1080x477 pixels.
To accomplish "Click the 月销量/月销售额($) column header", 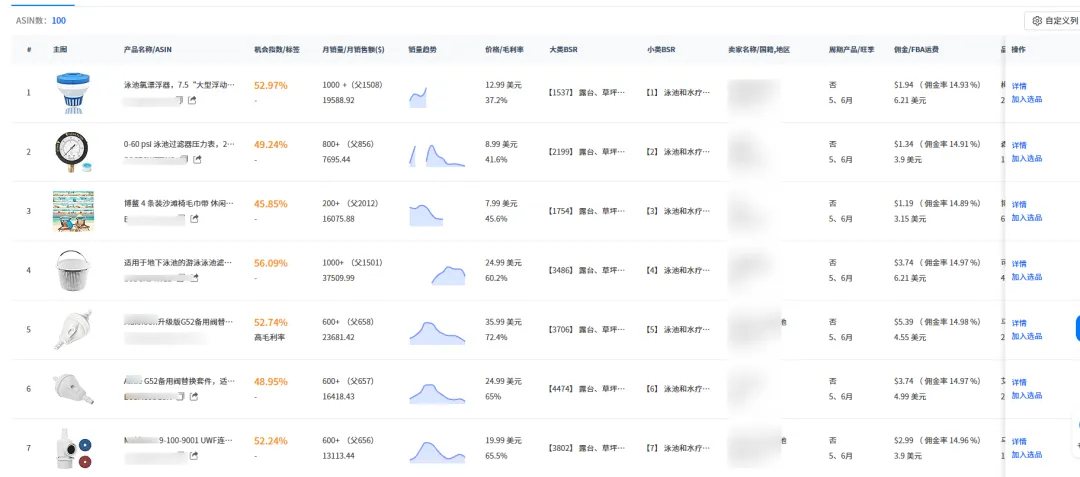I will coord(353,50).
